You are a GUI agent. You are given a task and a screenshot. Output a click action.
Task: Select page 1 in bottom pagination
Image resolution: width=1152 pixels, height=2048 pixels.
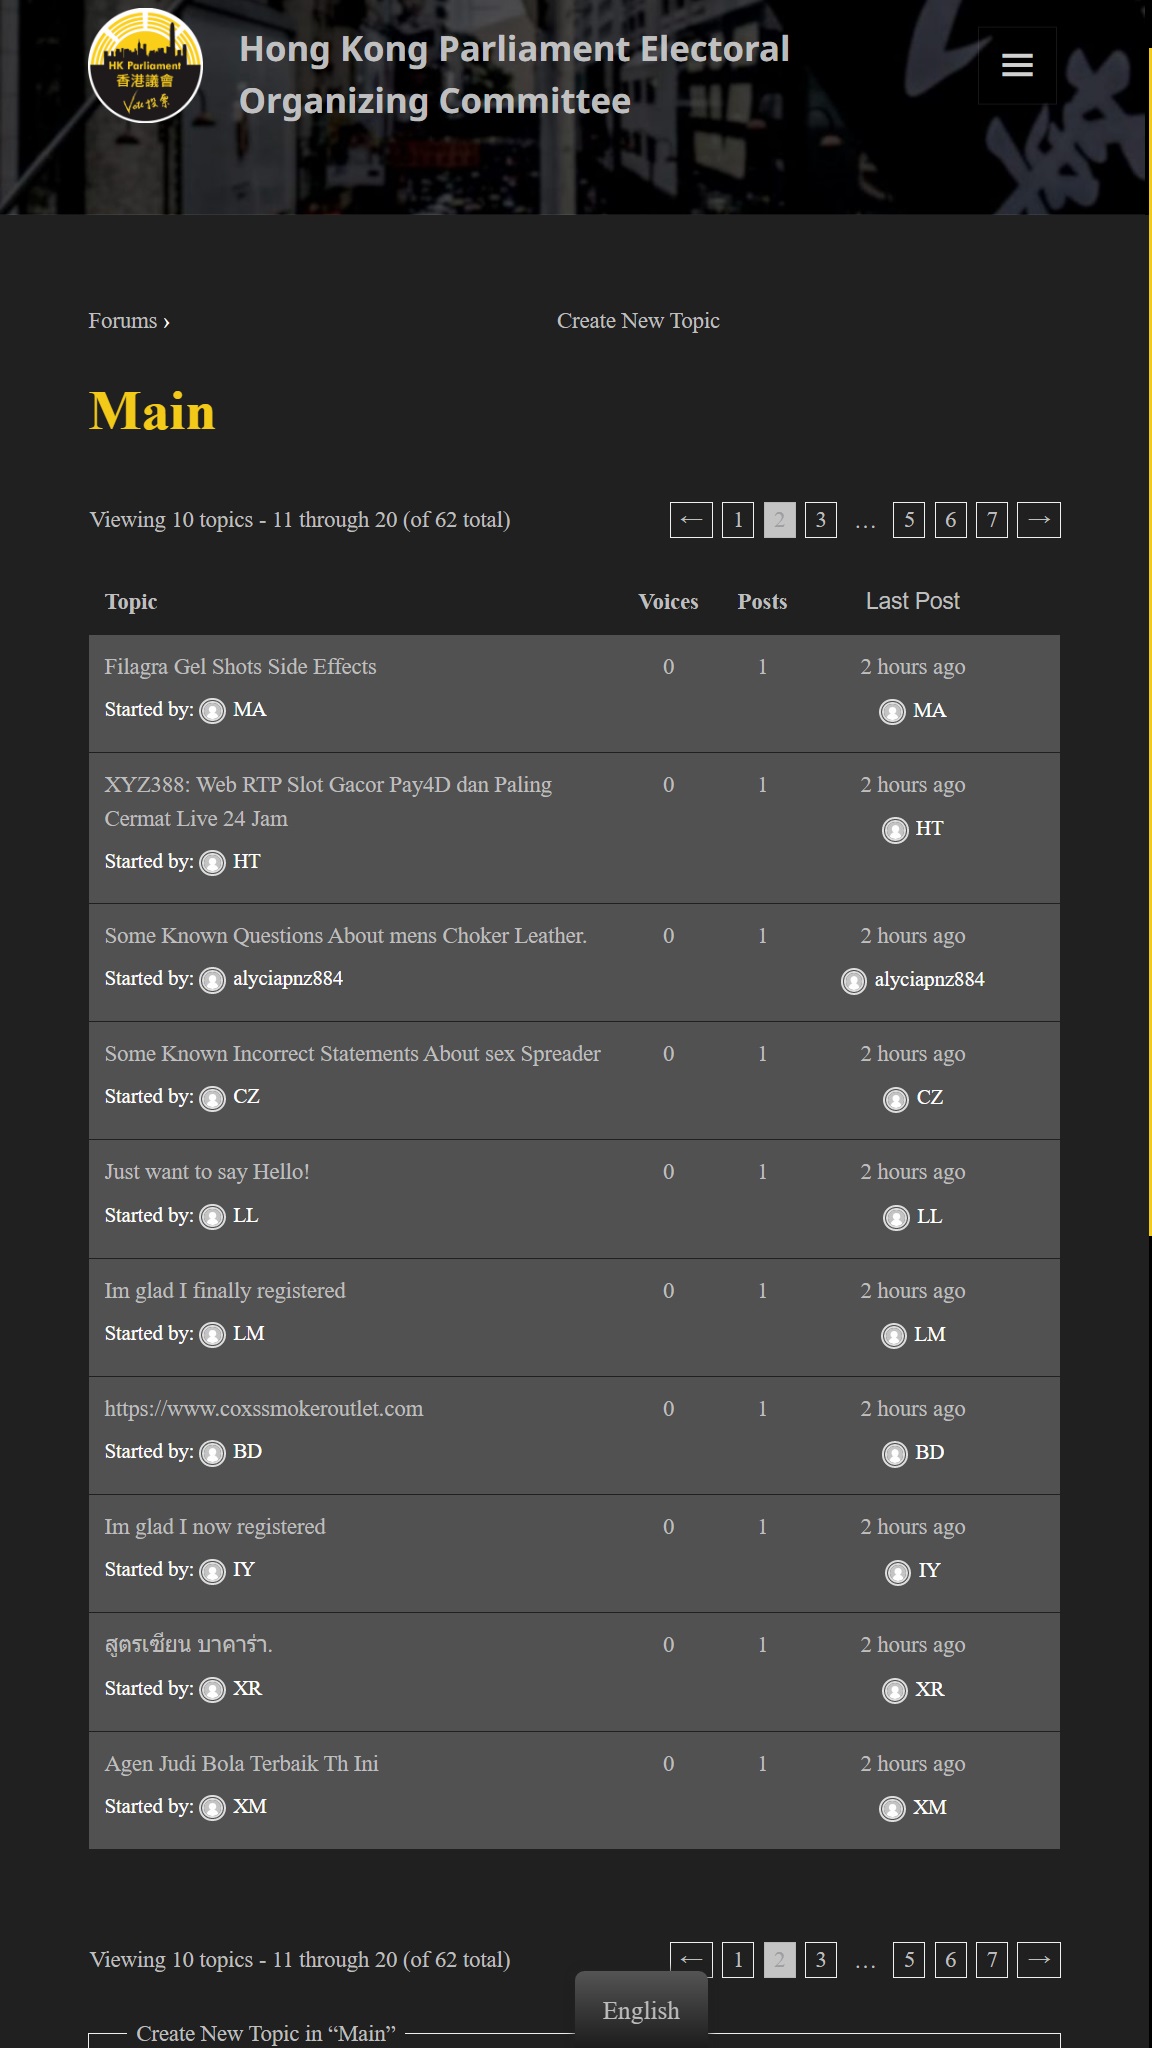coord(738,1960)
